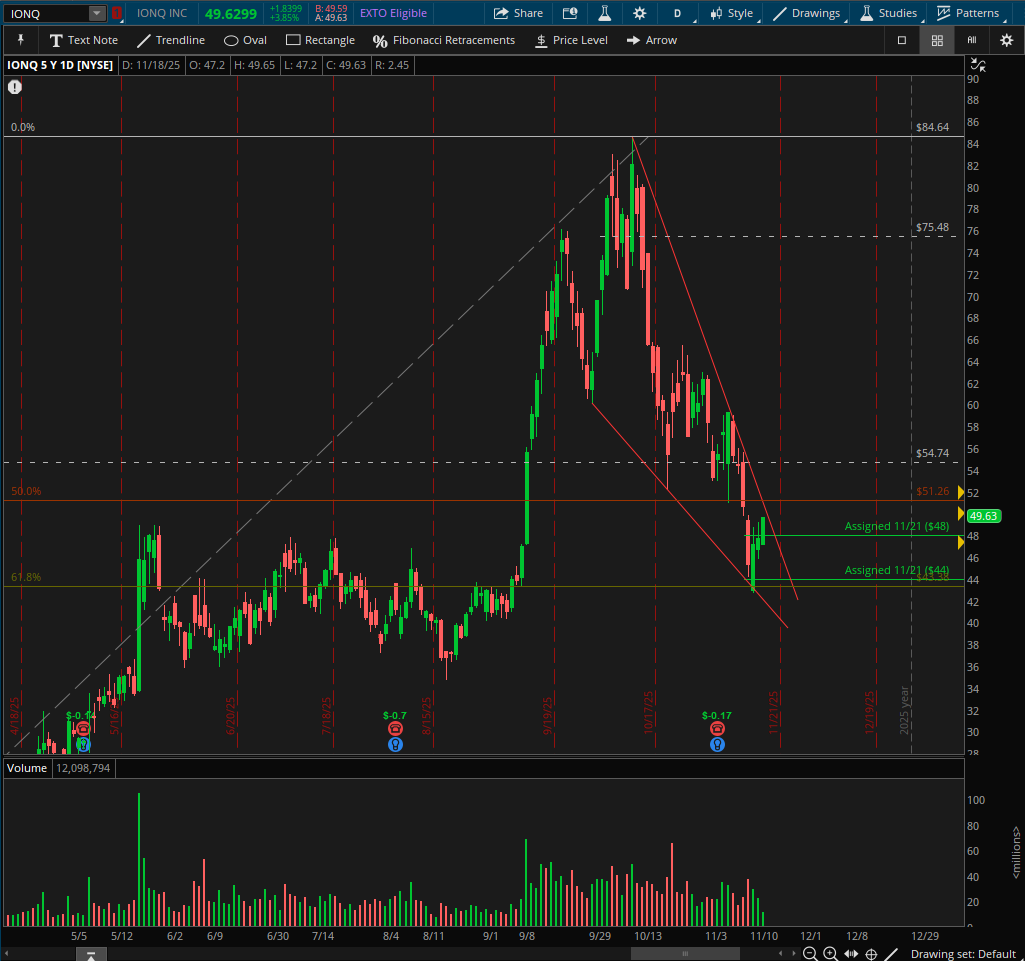This screenshot has height=961, width=1025.
Task: Open the chart settings gear in the top bar
Action: point(638,14)
